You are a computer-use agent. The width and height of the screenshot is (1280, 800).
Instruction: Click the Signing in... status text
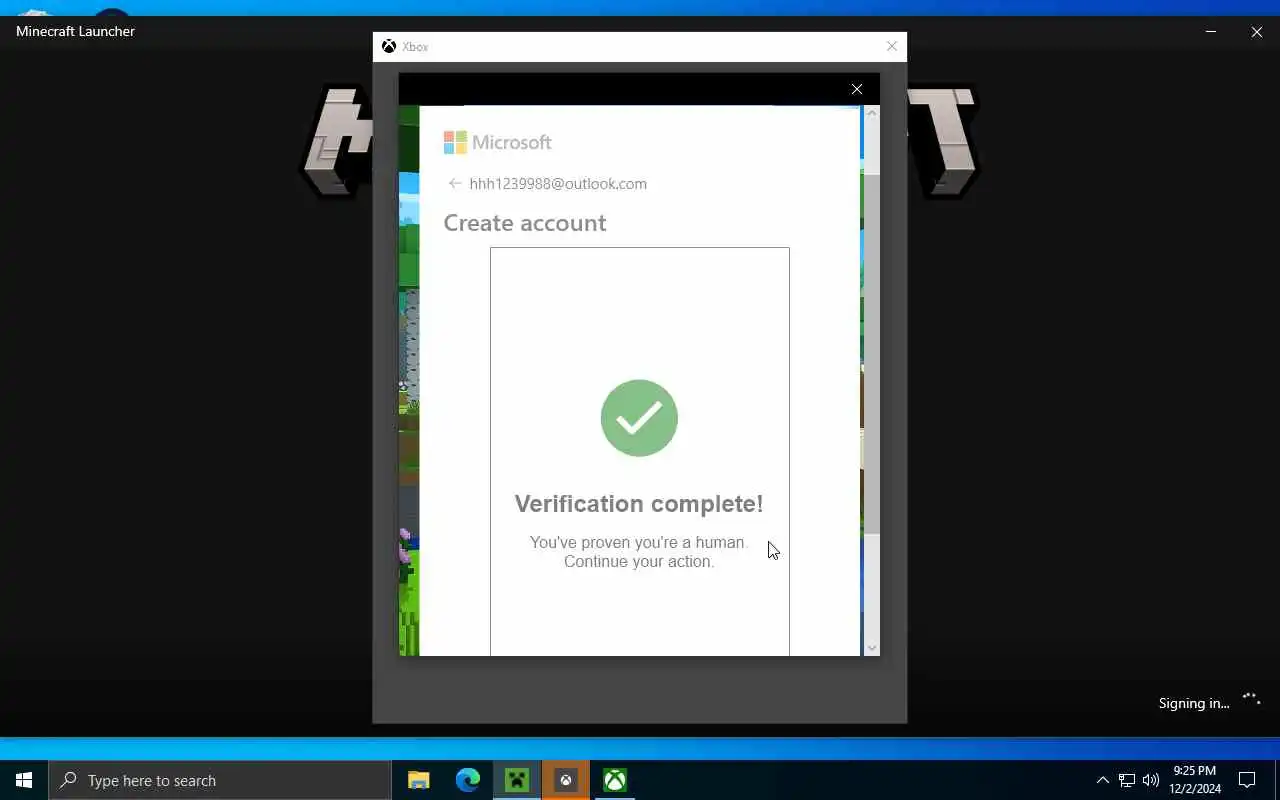1194,703
